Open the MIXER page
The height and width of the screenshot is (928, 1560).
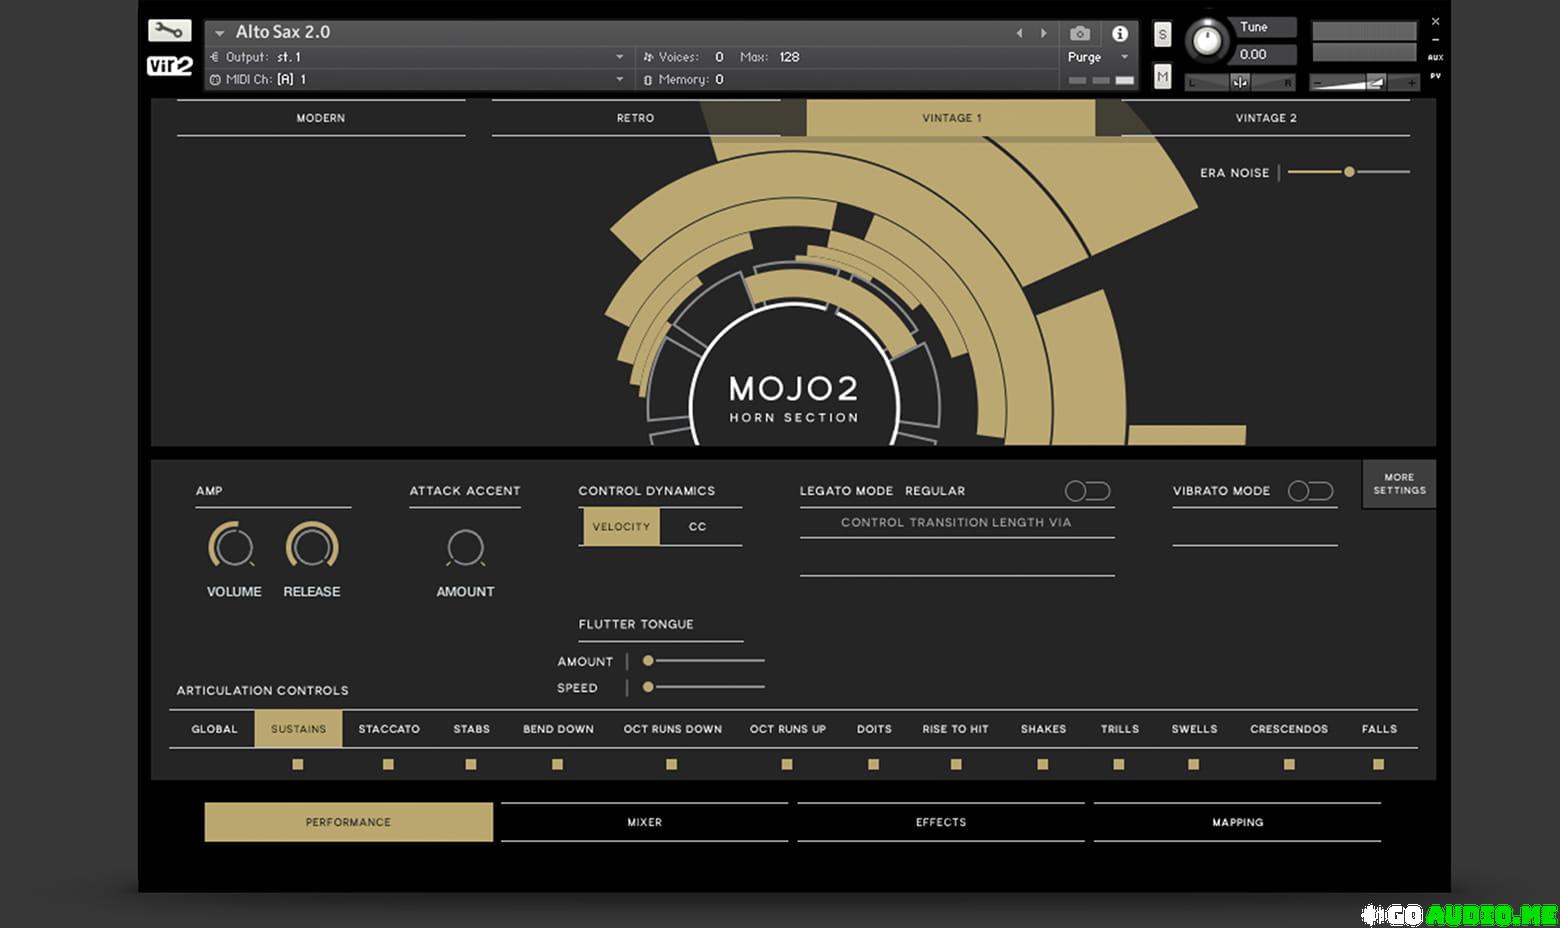(x=644, y=822)
